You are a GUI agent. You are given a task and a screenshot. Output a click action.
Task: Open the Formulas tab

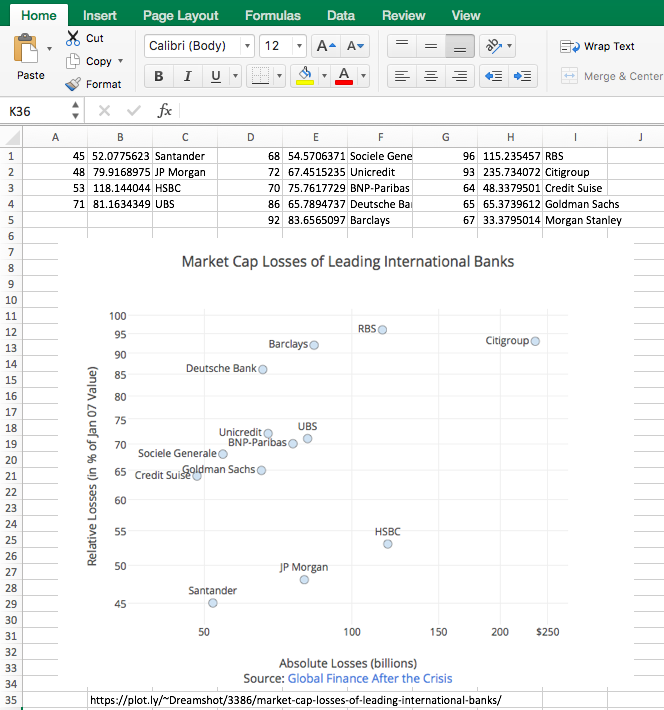[x=273, y=15]
